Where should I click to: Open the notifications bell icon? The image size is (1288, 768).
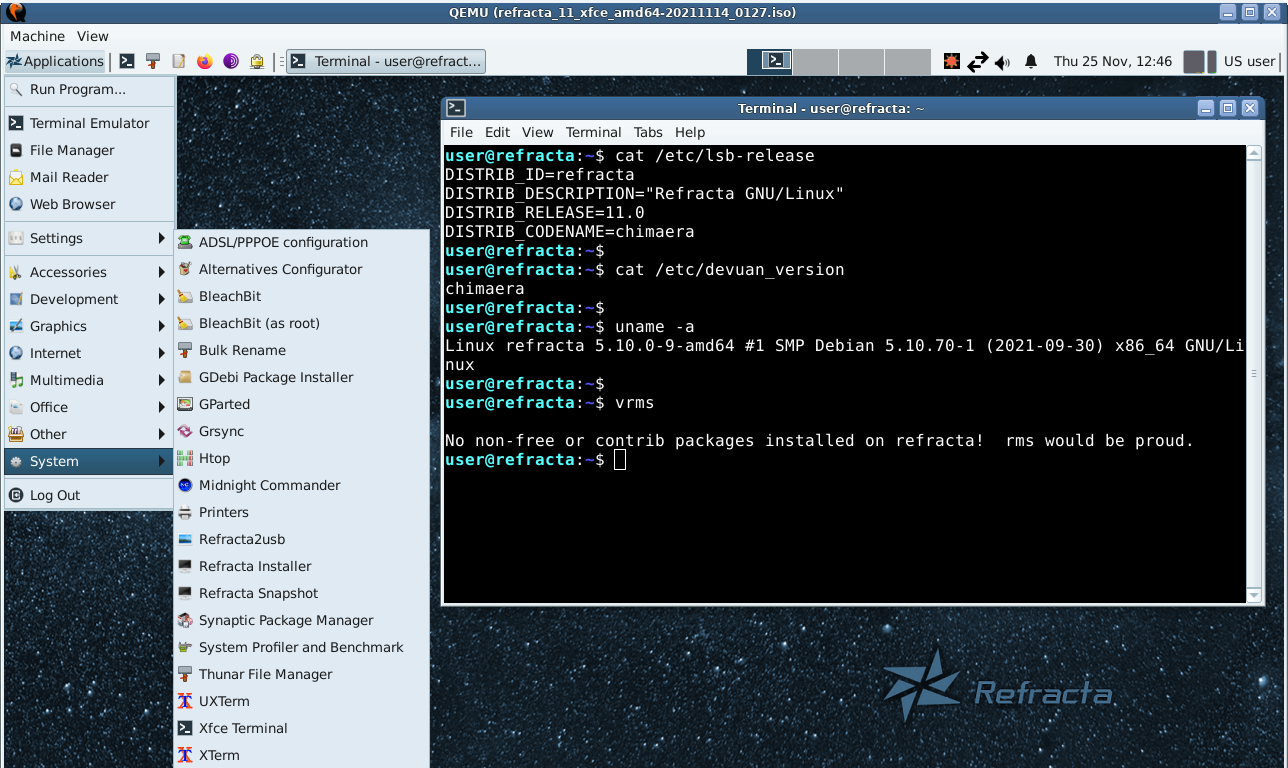1031,62
